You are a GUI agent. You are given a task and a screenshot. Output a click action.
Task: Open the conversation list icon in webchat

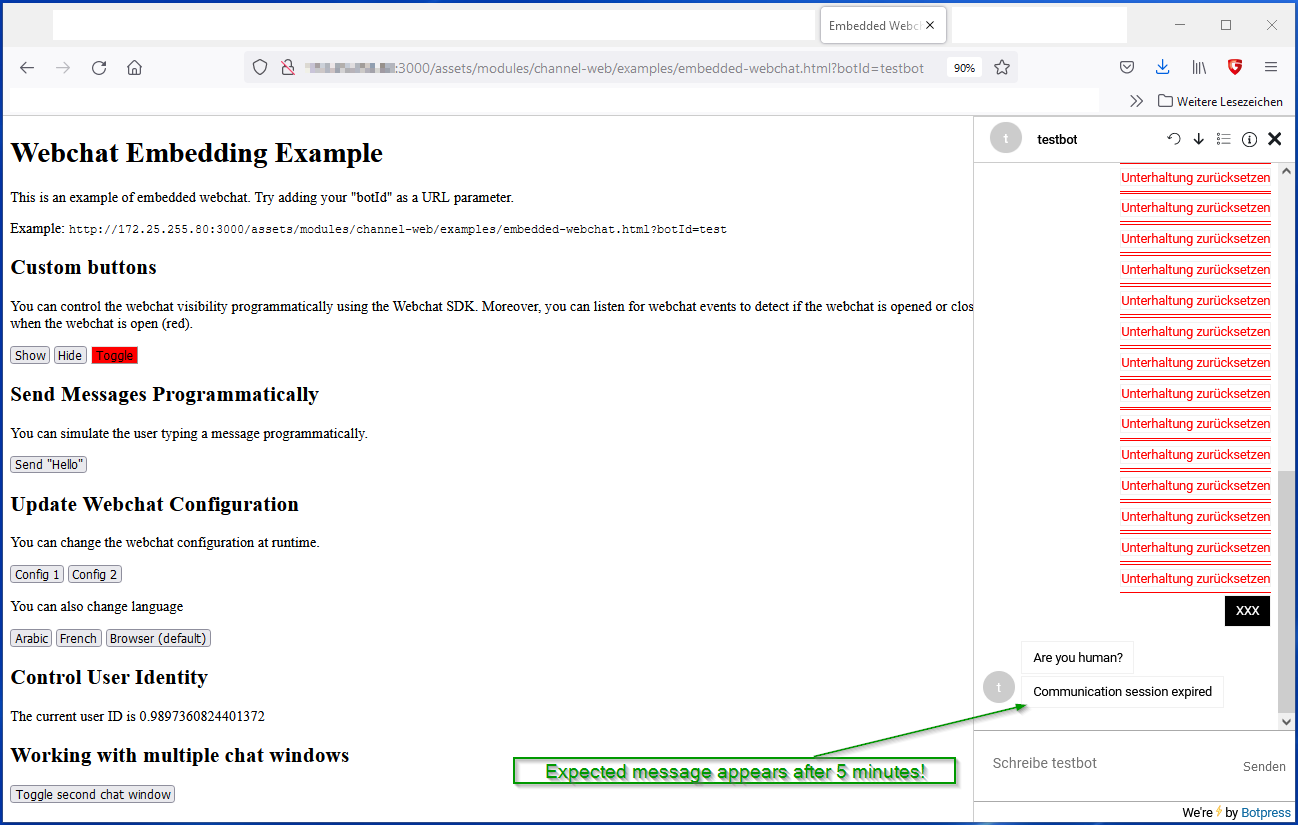[x=1224, y=139]
